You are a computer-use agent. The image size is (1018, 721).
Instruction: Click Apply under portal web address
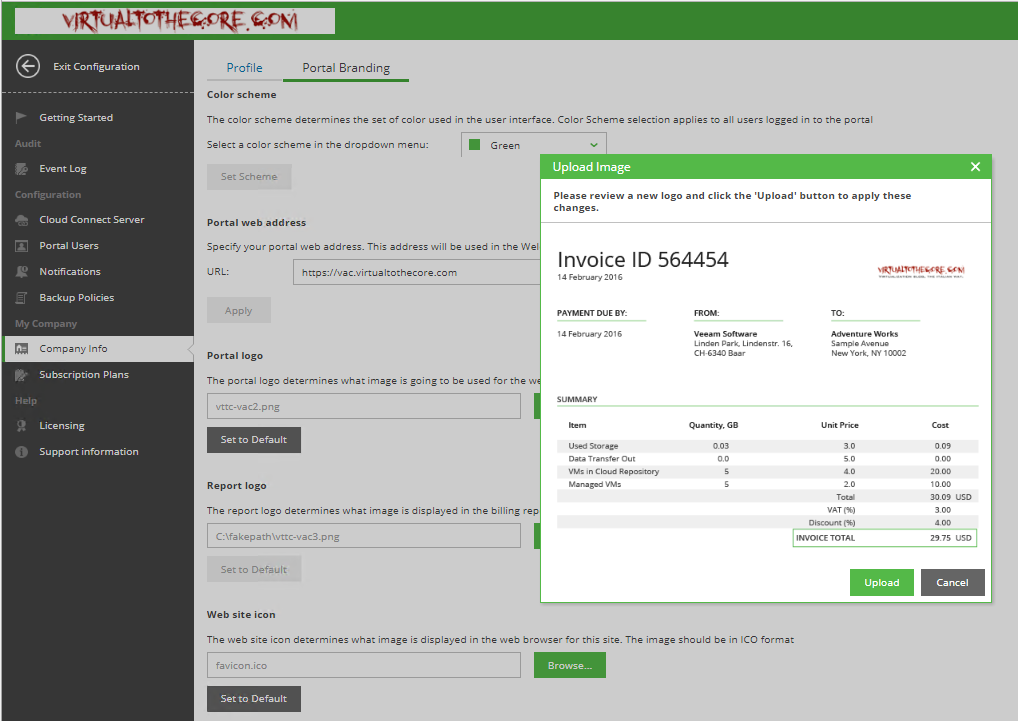(239, 311)
